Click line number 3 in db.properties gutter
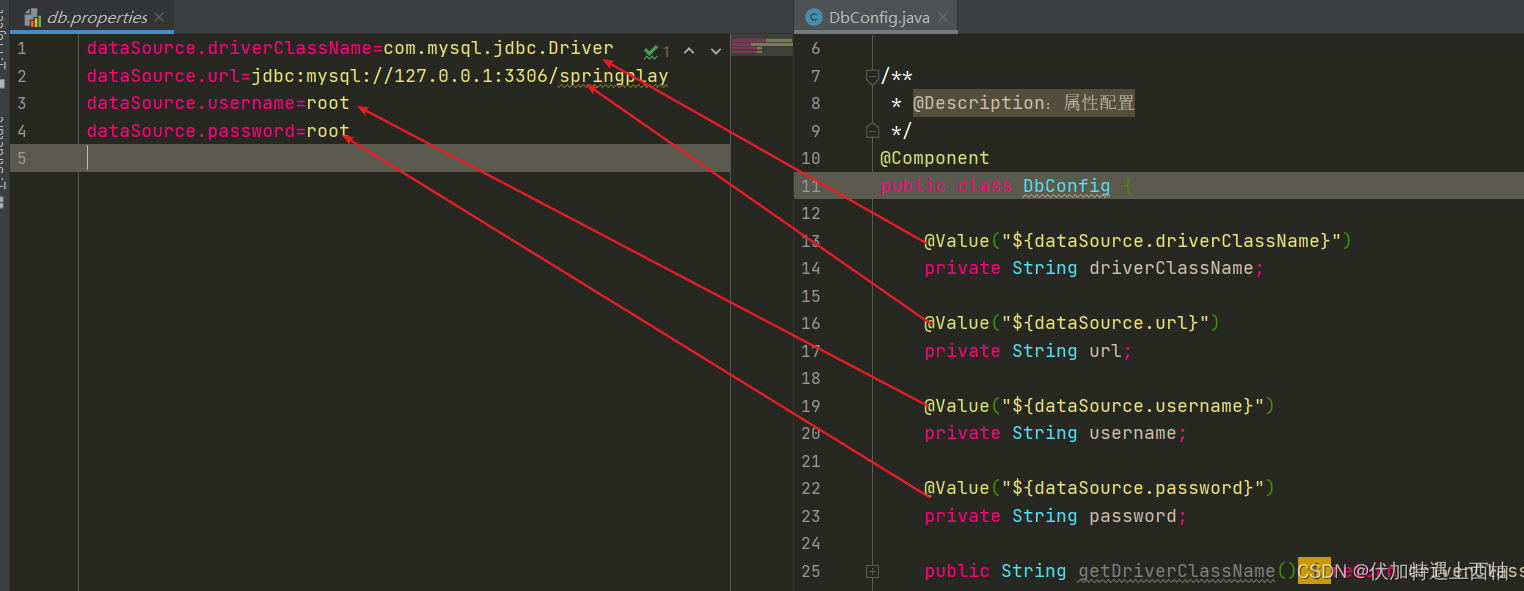1524x591 pixels. coord(21,103)
